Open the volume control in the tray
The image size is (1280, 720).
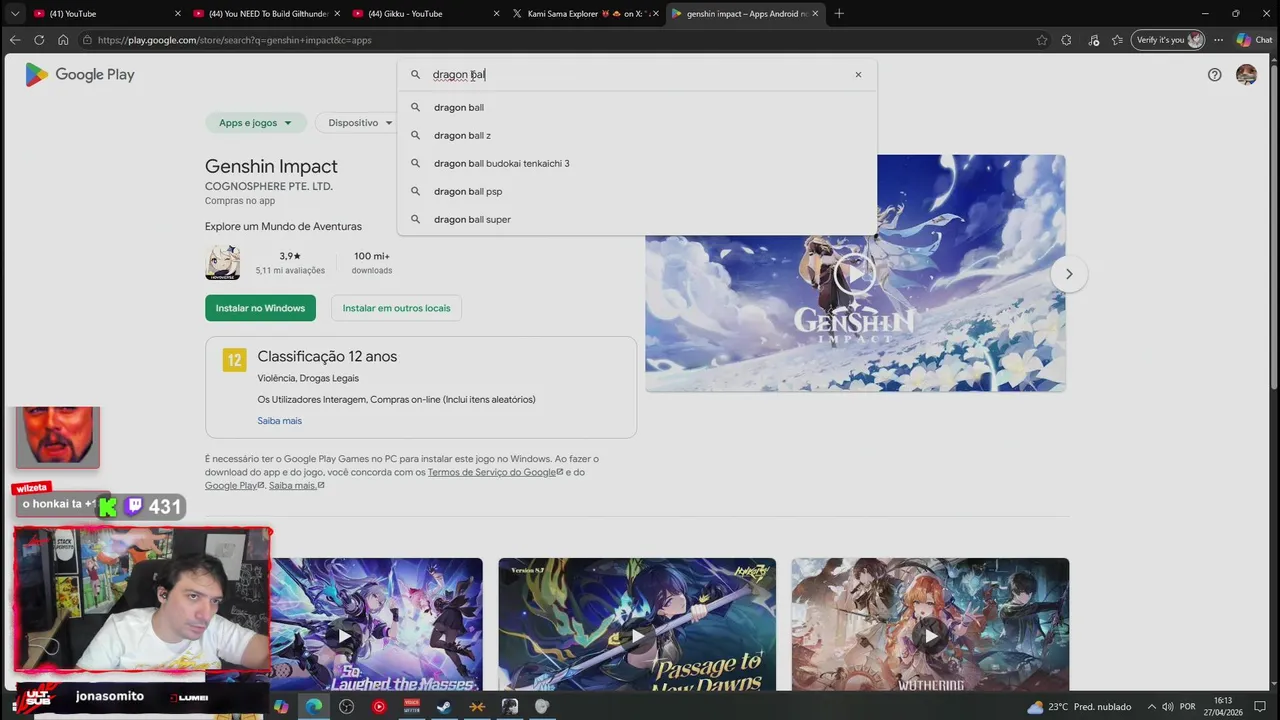click(1167, 707)
